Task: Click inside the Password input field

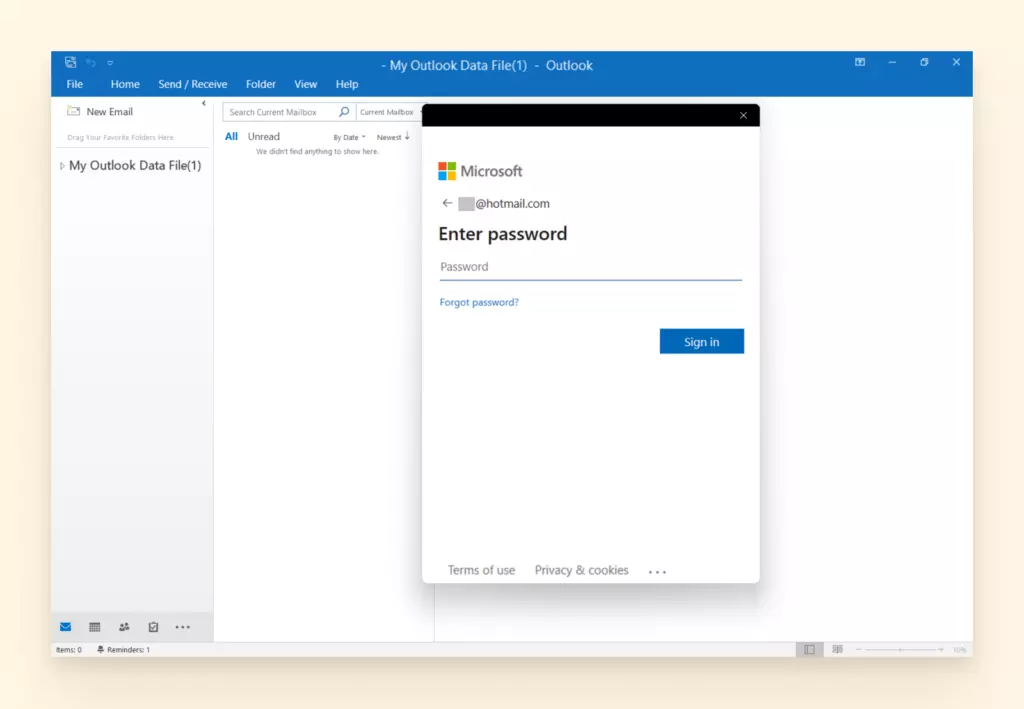Action: click(x=590, y=266)
